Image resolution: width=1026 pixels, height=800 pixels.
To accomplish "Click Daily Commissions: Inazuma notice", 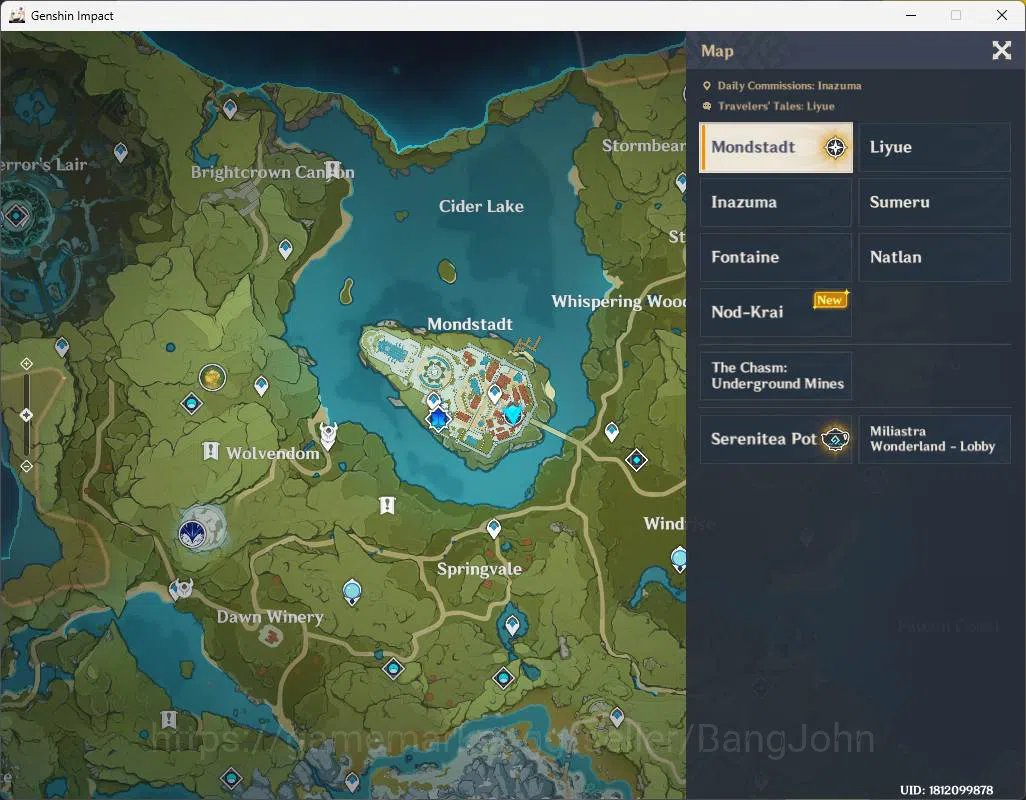I will pyautogui.click(x=782, y=86).
